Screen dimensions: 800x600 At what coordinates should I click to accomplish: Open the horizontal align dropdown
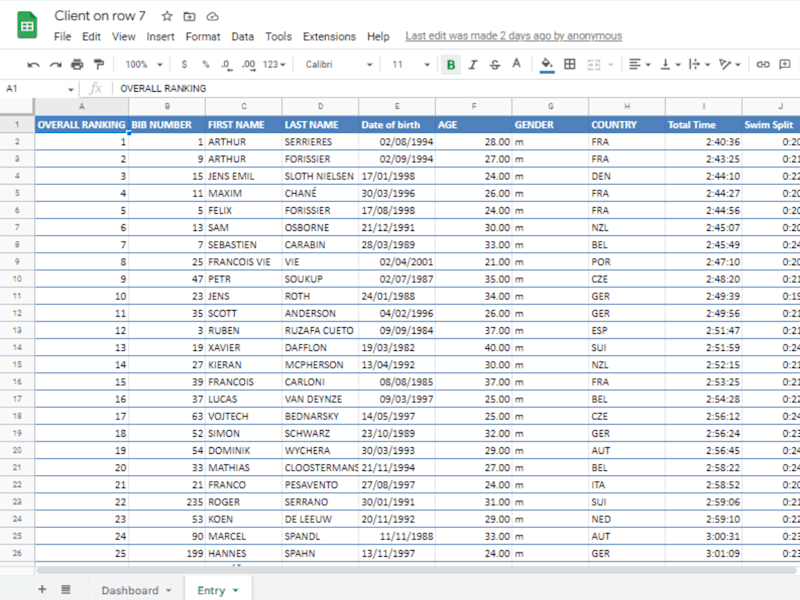click(x=639, y=64)
